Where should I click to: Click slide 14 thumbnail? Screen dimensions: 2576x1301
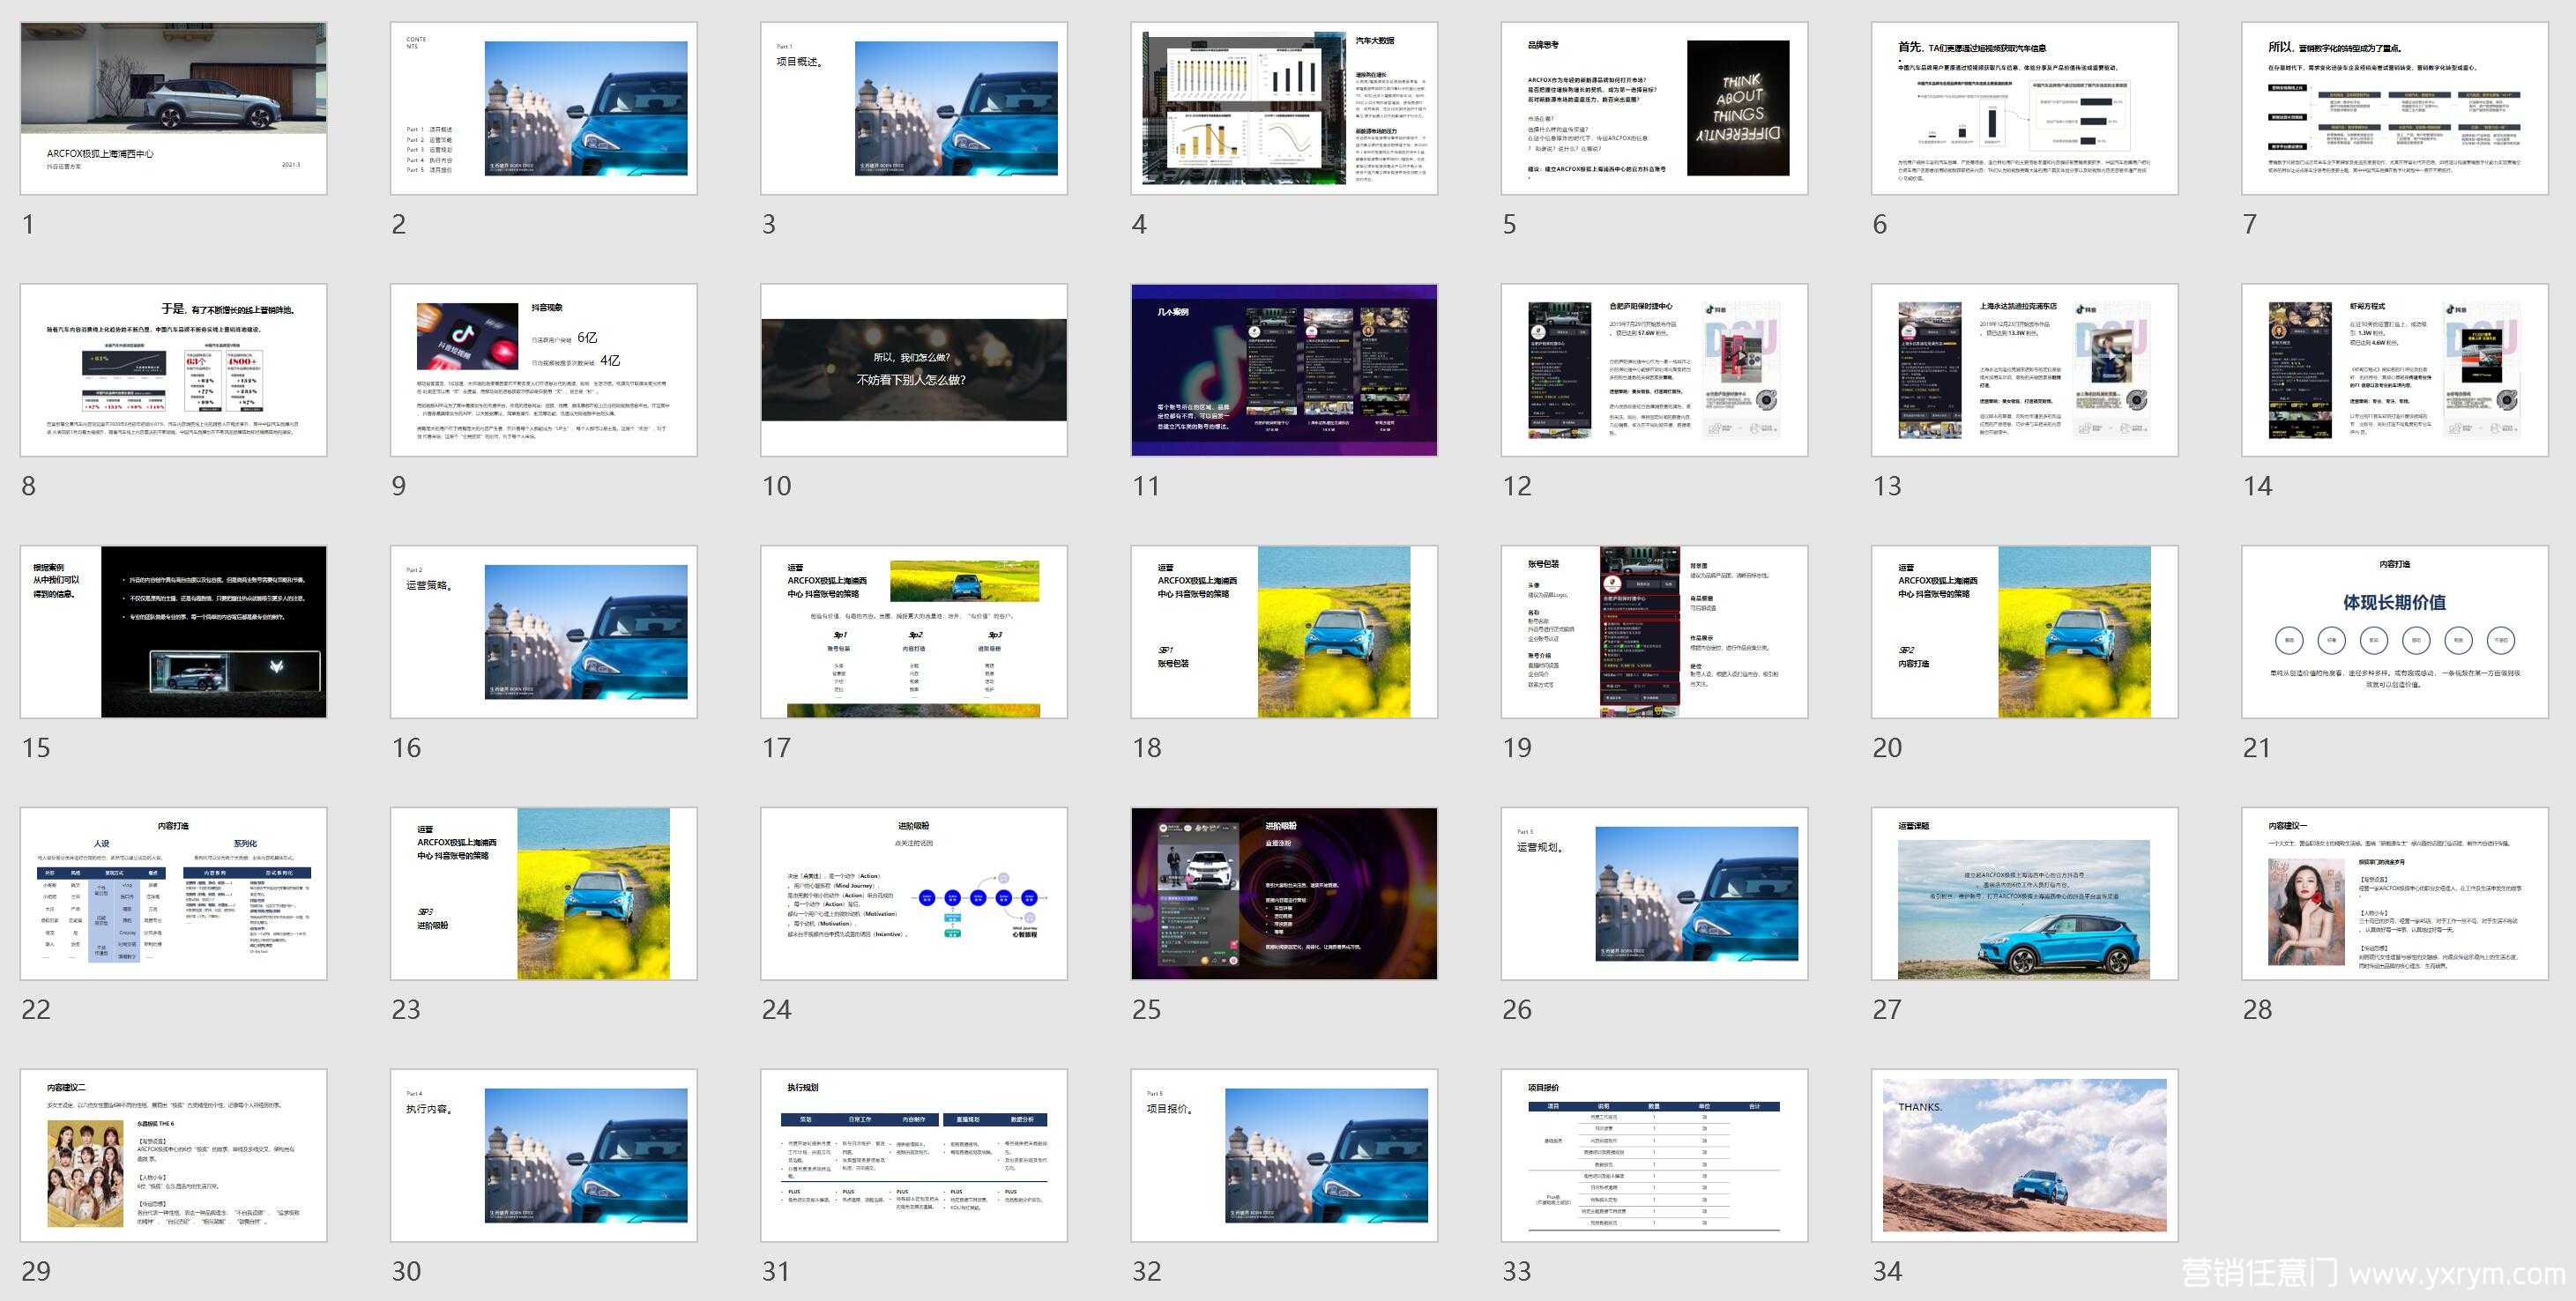pyautogui.click(x=2395, y=370)
